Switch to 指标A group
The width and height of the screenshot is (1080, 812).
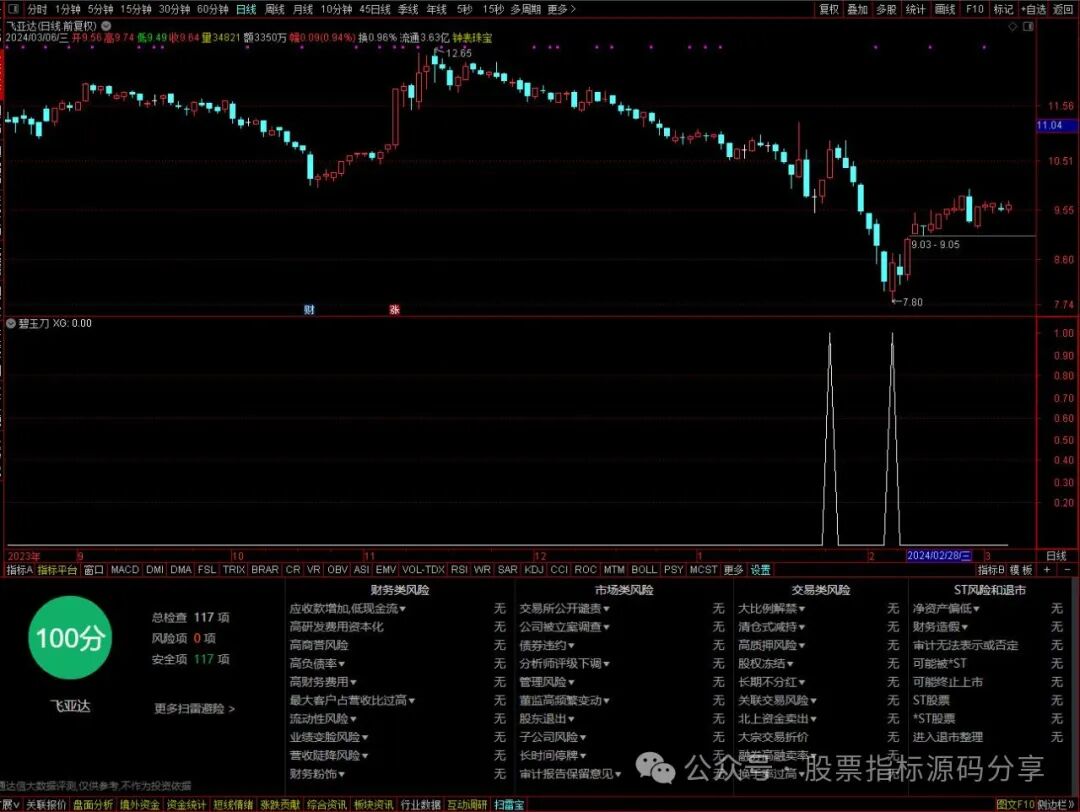click(19, 570)
